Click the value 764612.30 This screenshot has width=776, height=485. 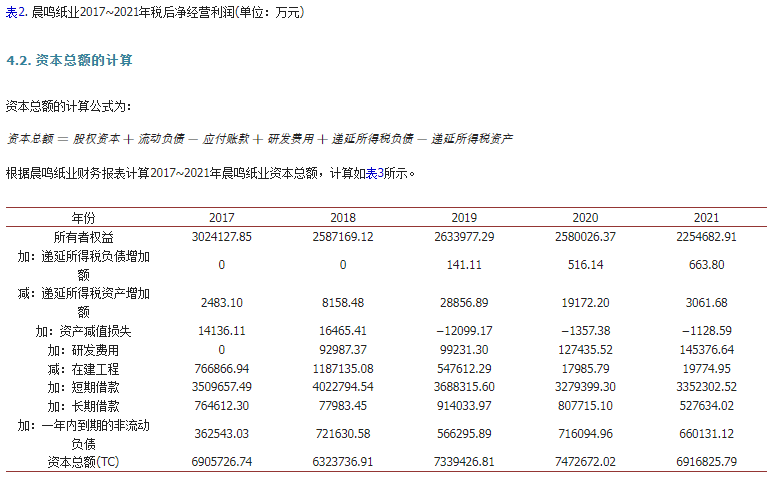point(222,406)
